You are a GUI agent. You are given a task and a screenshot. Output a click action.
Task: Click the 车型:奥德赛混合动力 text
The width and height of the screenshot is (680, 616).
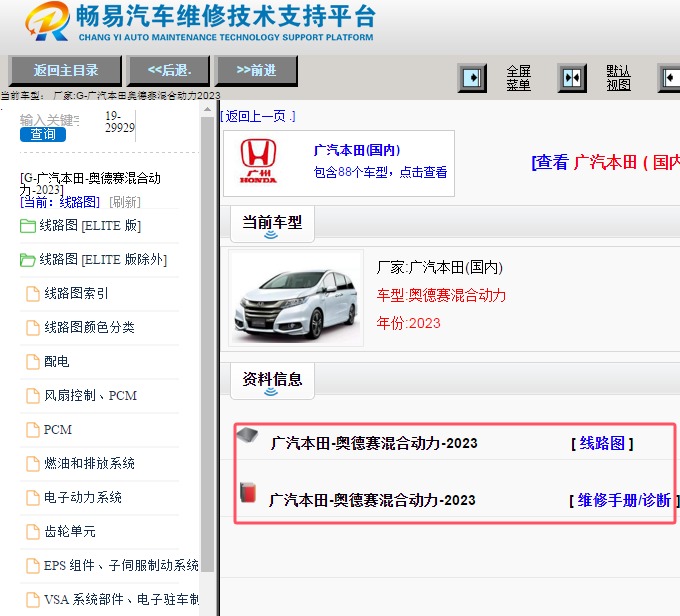[x=441, y=295]
